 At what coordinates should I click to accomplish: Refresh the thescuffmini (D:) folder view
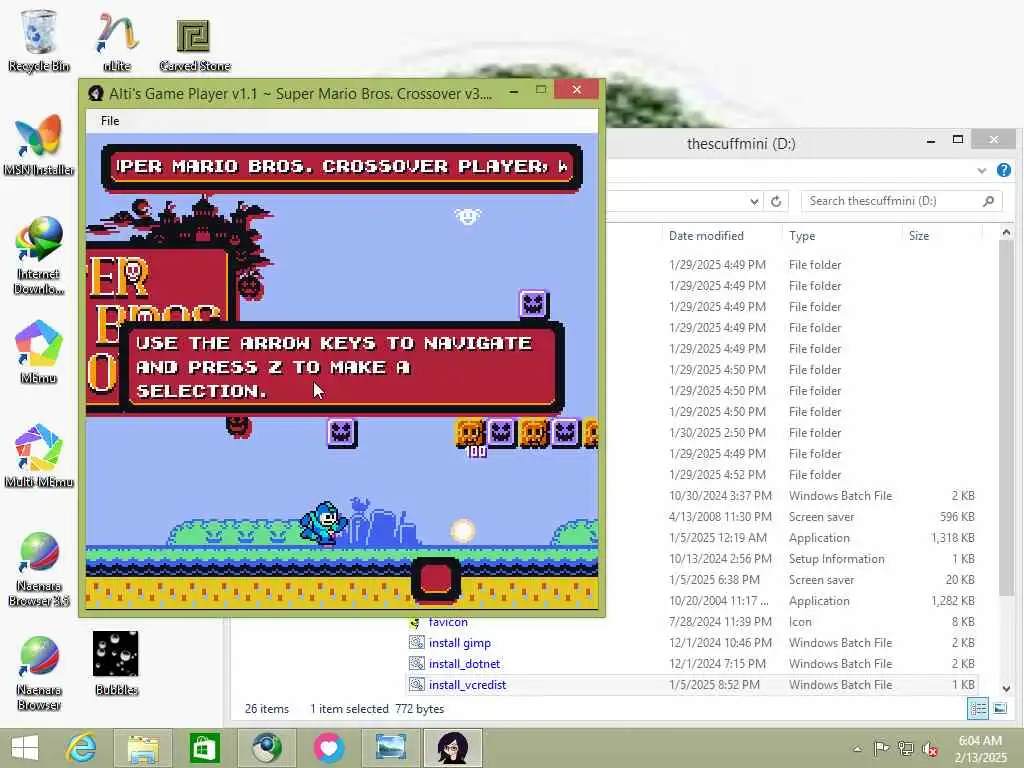coord(776,201)
